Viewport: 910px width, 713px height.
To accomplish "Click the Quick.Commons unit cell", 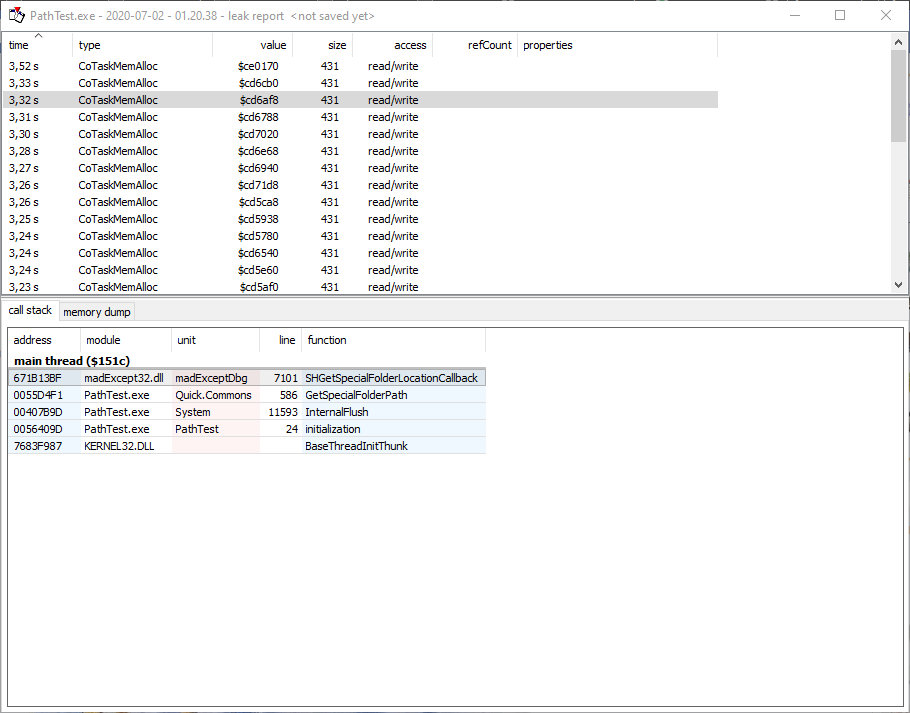I will pyautogui.click(x=214, y=395).
